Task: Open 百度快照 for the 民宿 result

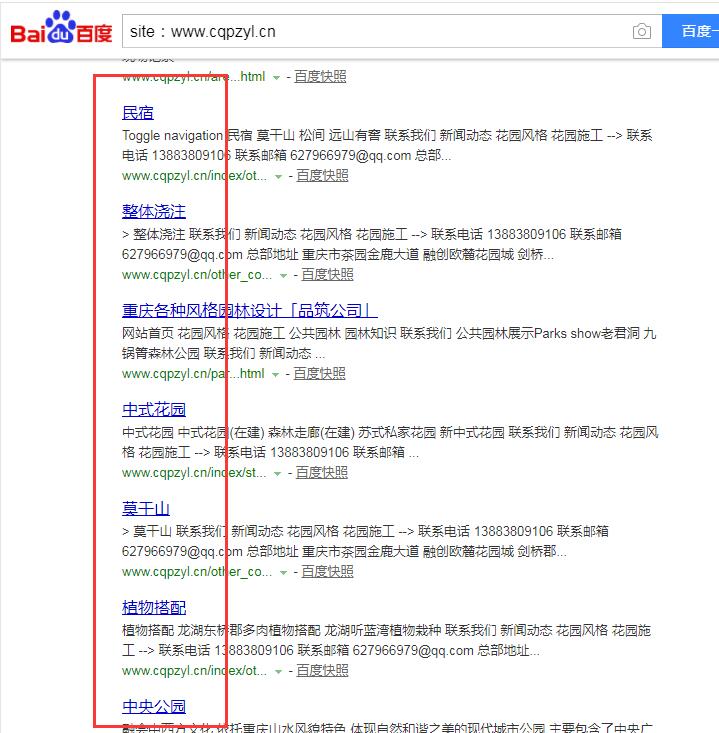Action: 323,175
